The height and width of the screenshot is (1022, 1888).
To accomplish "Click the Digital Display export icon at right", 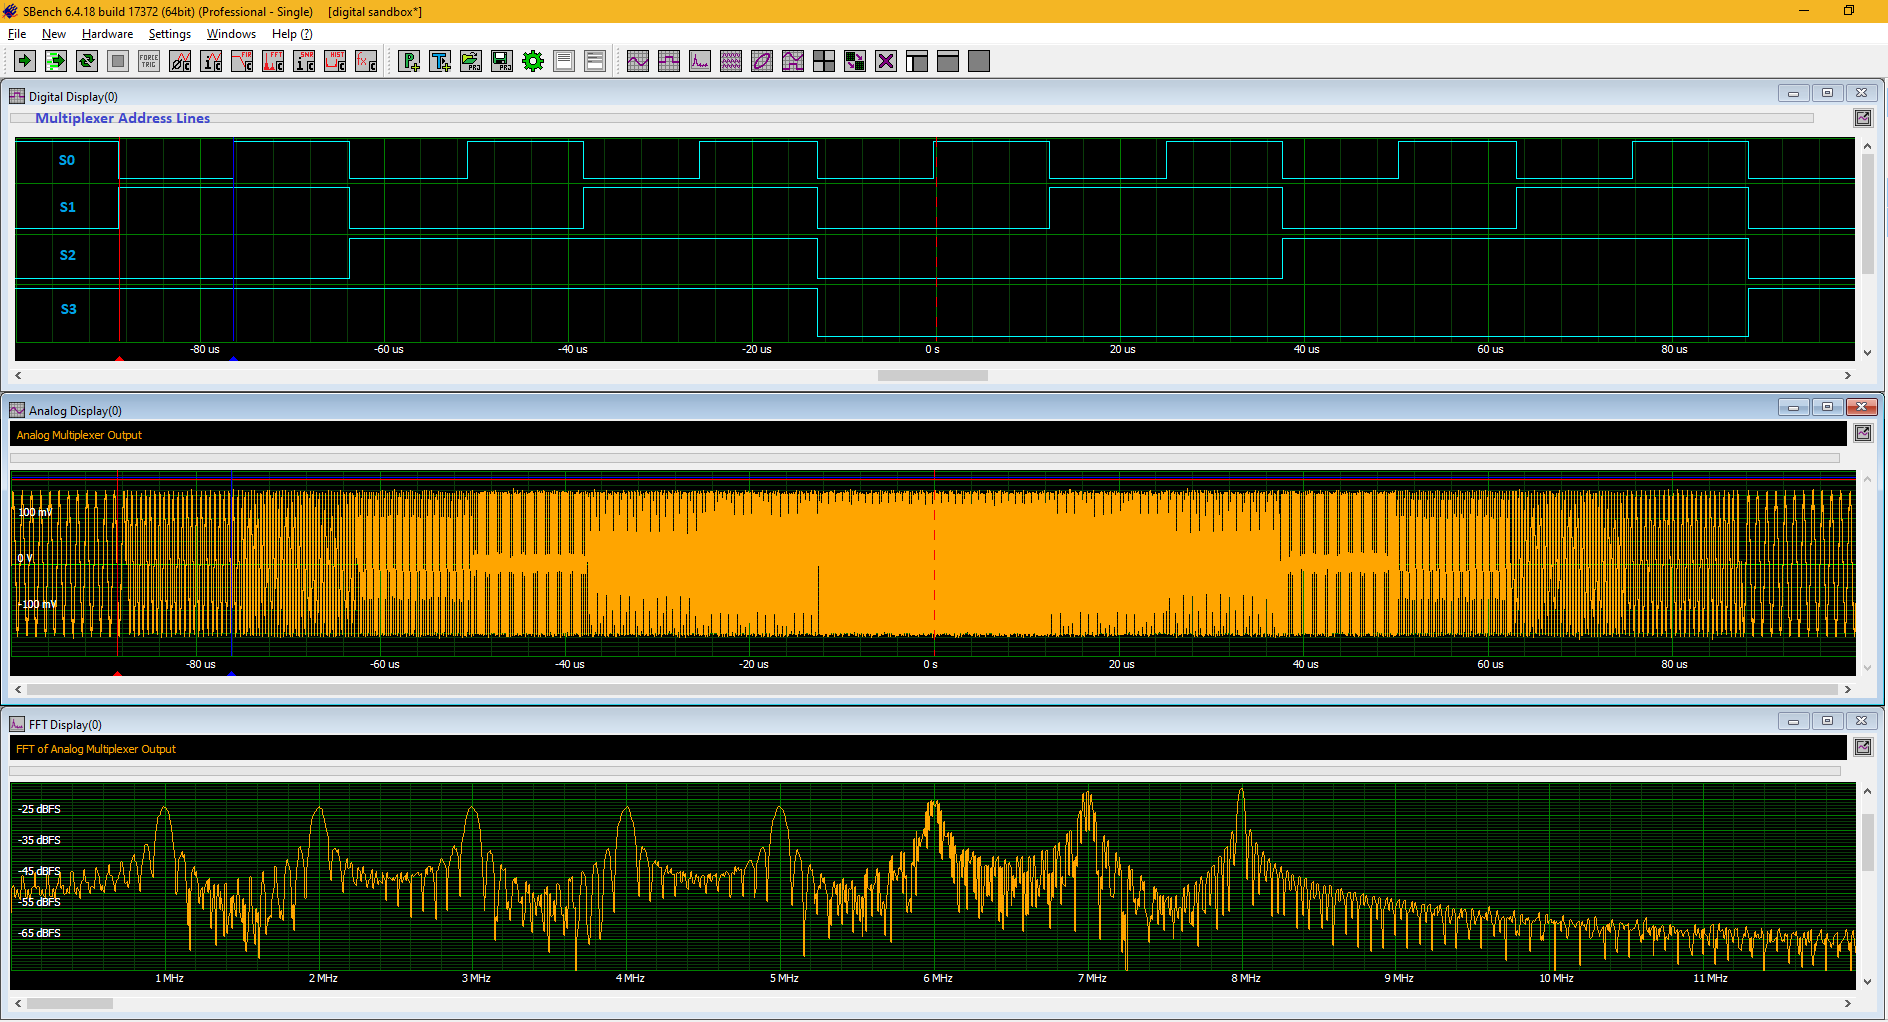I will pos(1863,118).
